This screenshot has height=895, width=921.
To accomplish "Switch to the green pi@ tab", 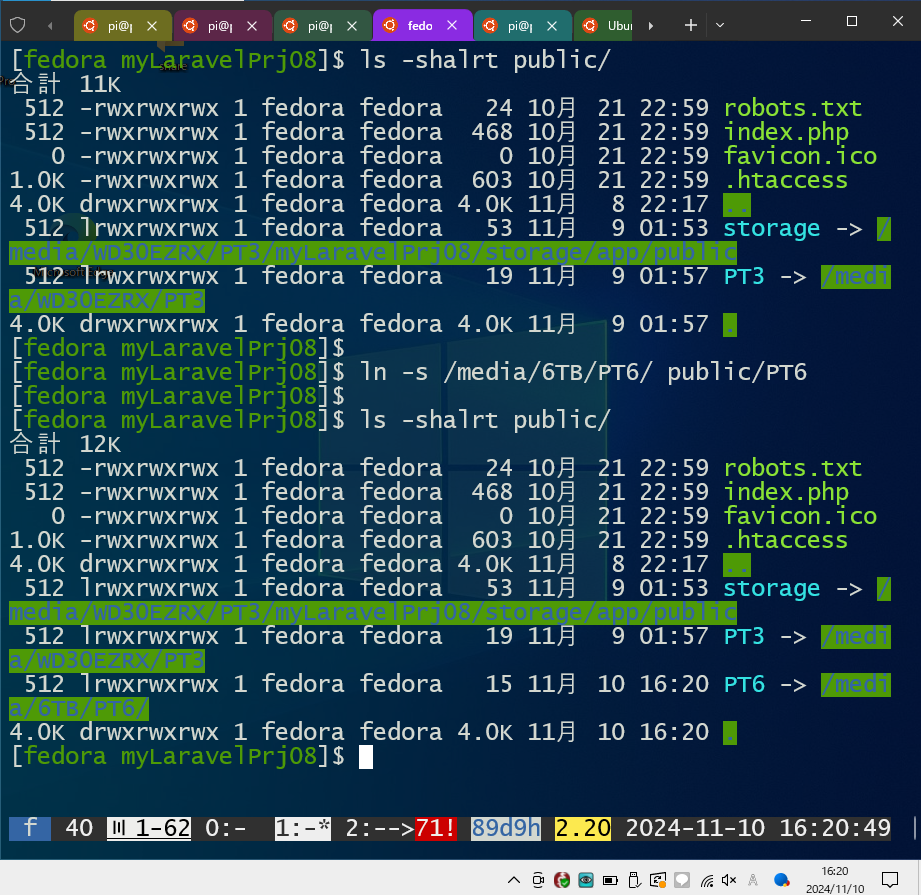I will pos(320,26).
